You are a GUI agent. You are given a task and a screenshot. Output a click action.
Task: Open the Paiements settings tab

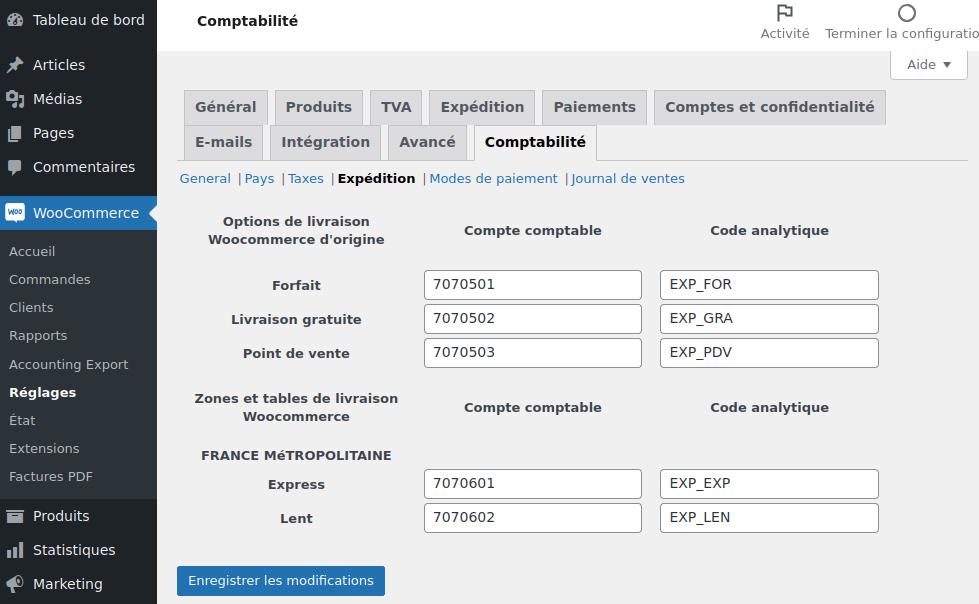[594, 107]
